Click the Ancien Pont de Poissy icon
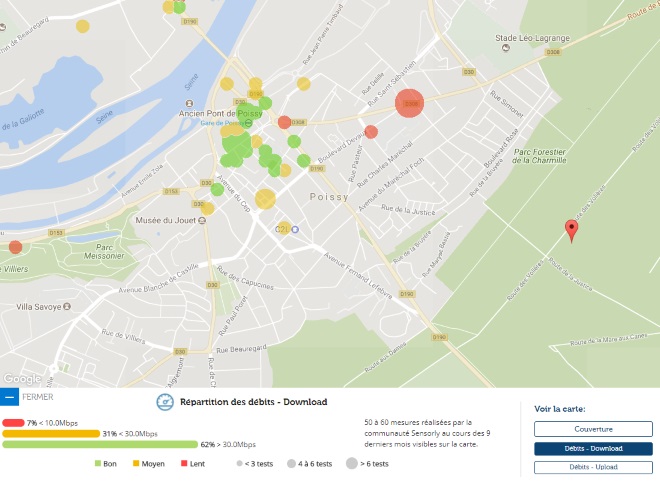This screenshot has width=660, height=488. point(189,103)
